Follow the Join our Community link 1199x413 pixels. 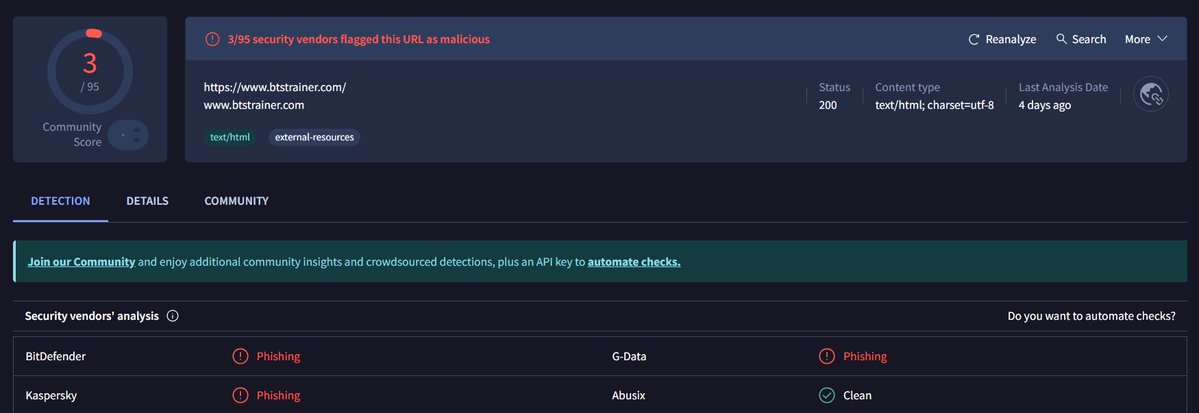coord(81,262)
